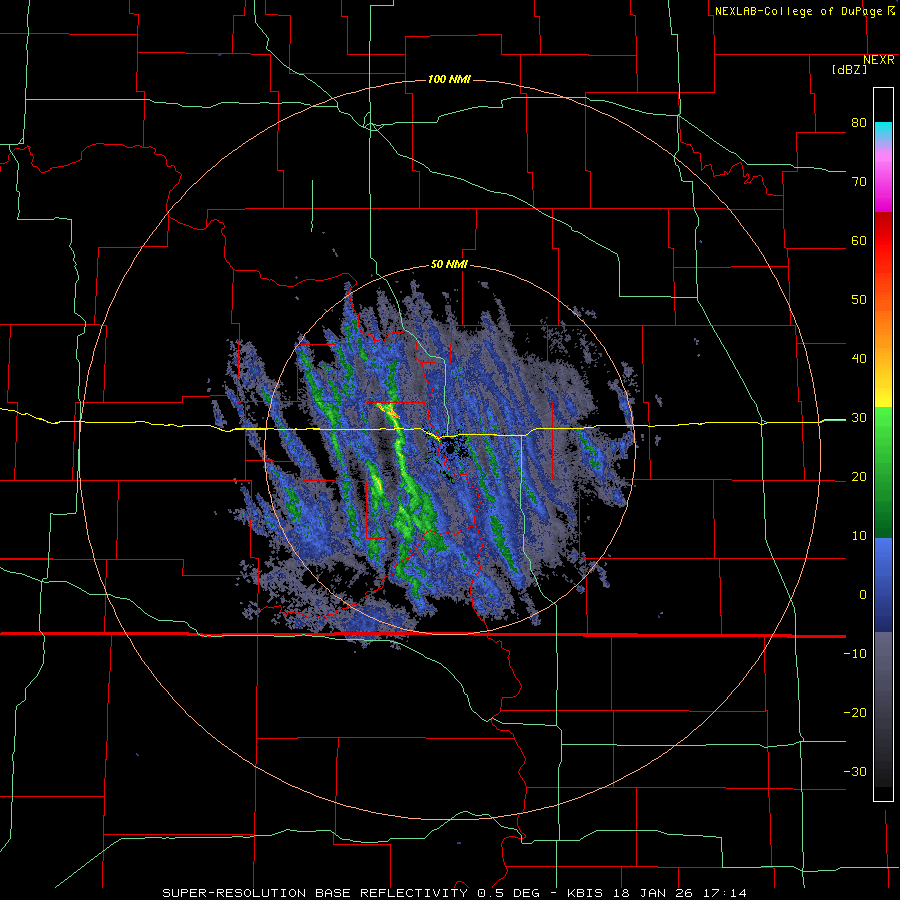Click the [dBZ] legend unit label
This screenshot has height=900, width=900.
click(849, 69)
